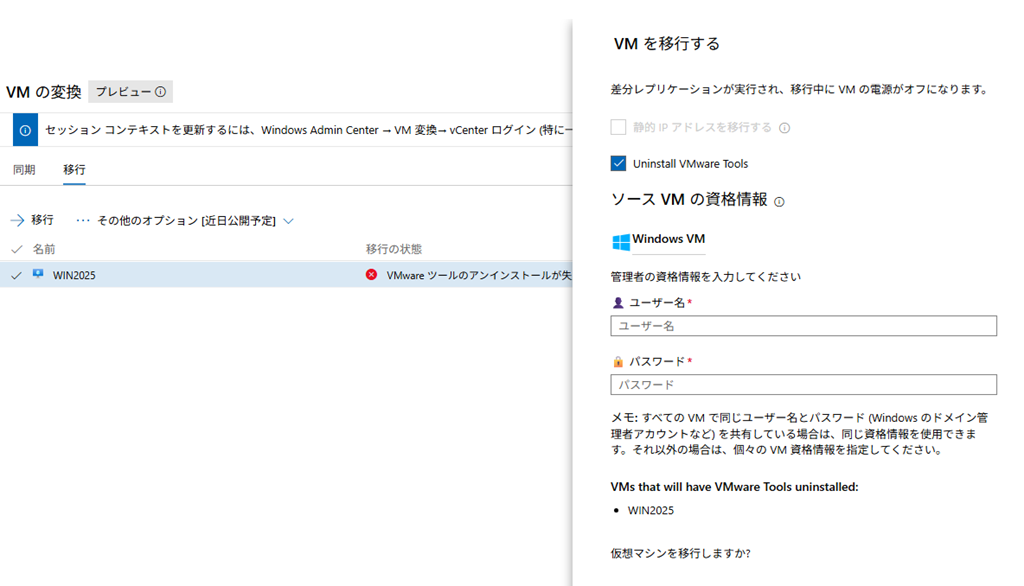Click the Windows logo beside Windows VM
This screenshot has width=1024, height=586.
point(621,241)
